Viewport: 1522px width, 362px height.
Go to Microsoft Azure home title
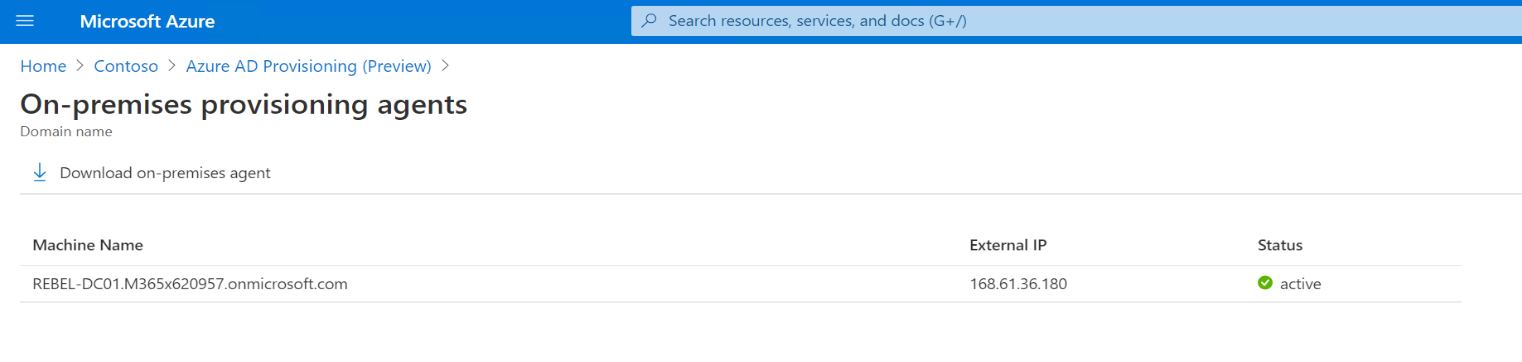coord(147,21)
